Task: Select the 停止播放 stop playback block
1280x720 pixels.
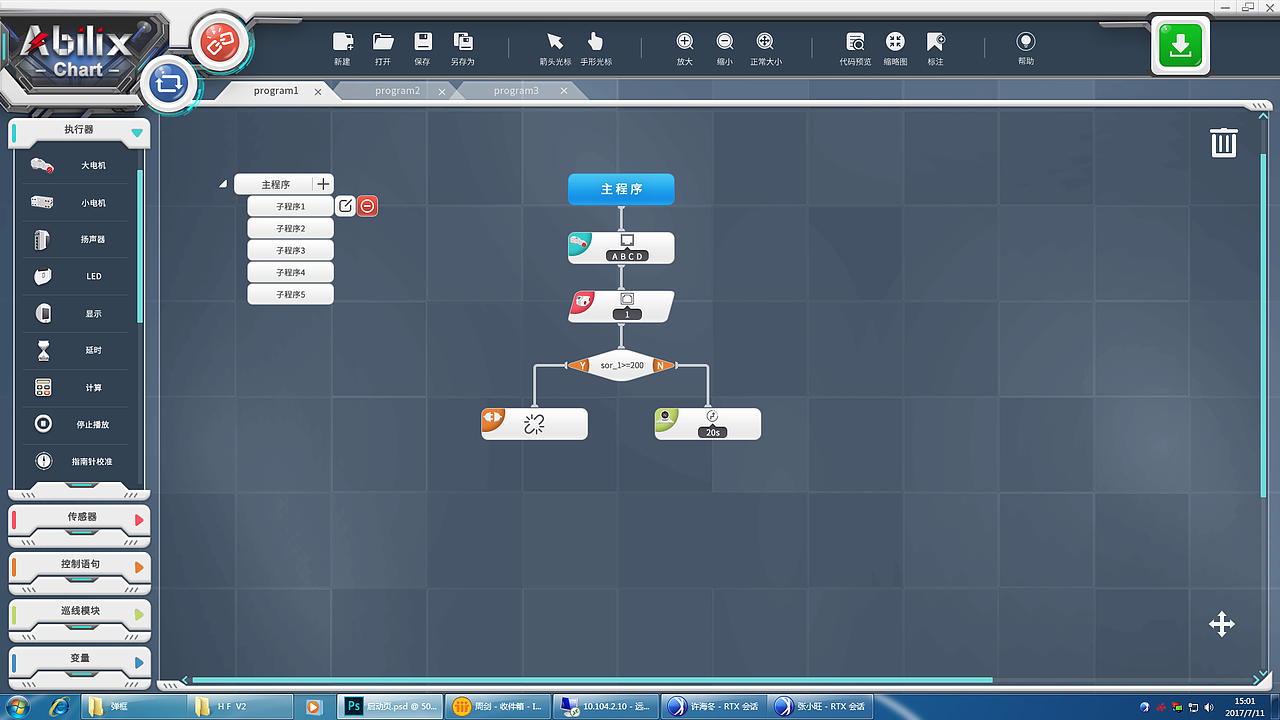Action: click(x=76, y=424)
